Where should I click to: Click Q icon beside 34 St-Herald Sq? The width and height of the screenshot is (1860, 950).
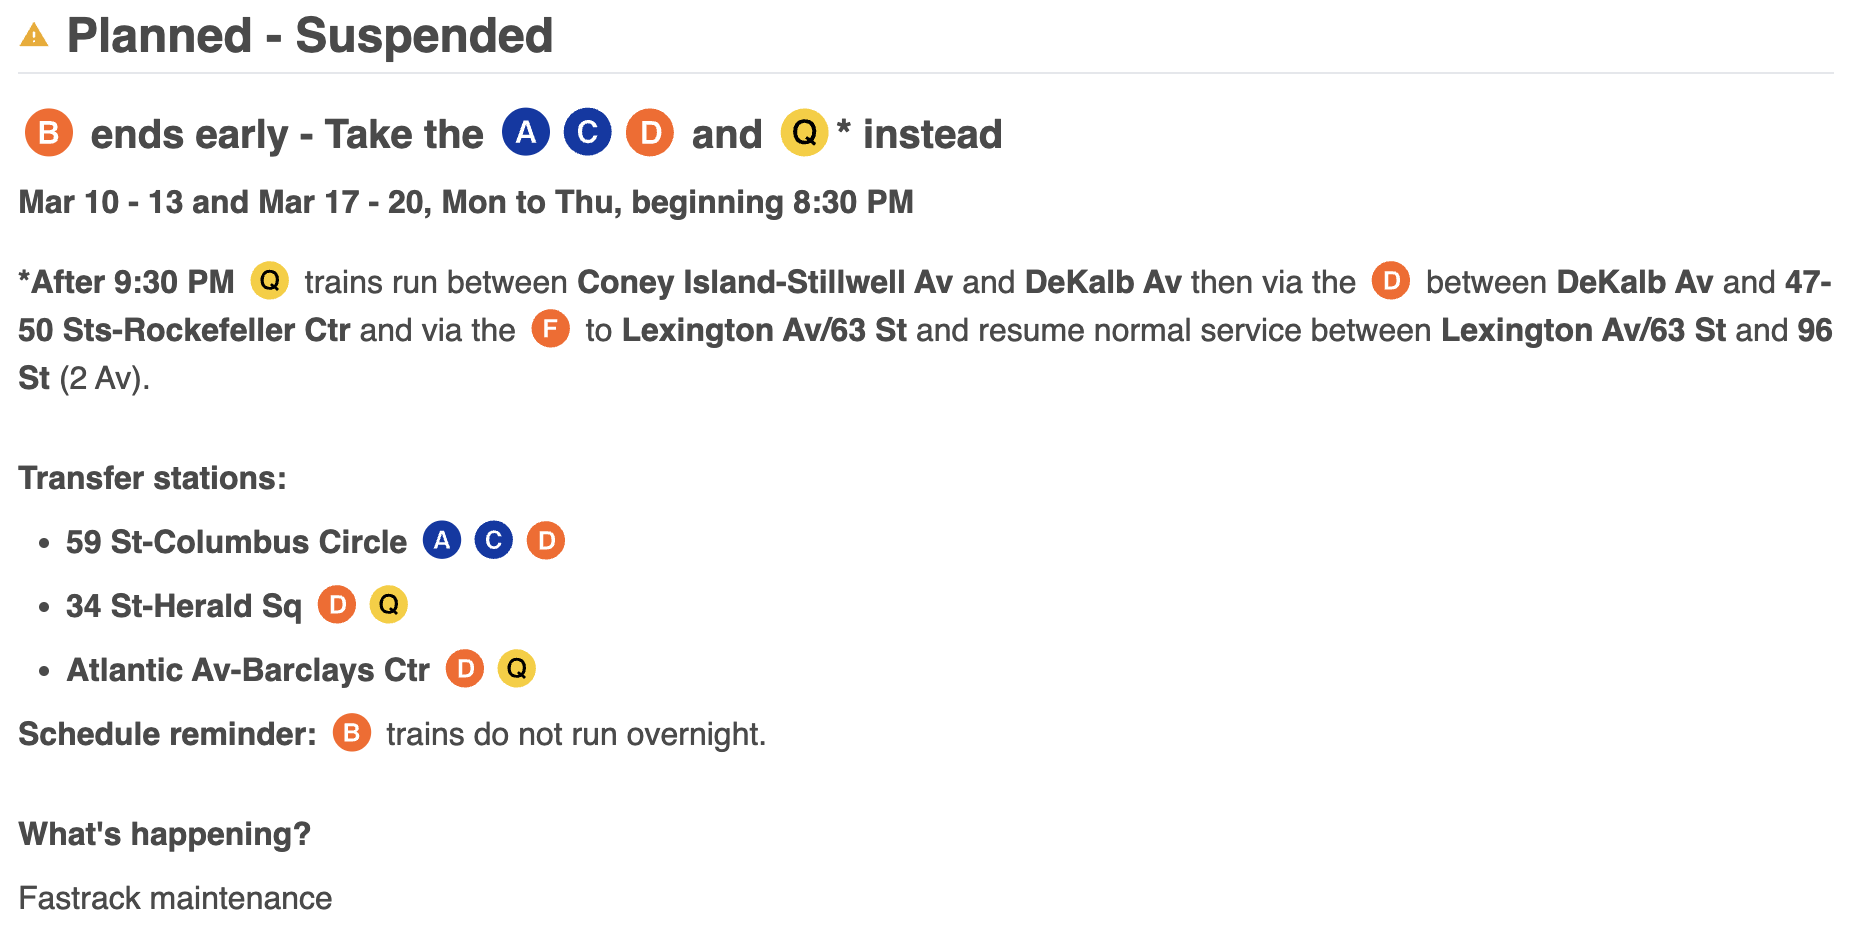click(x=389, y=605)
